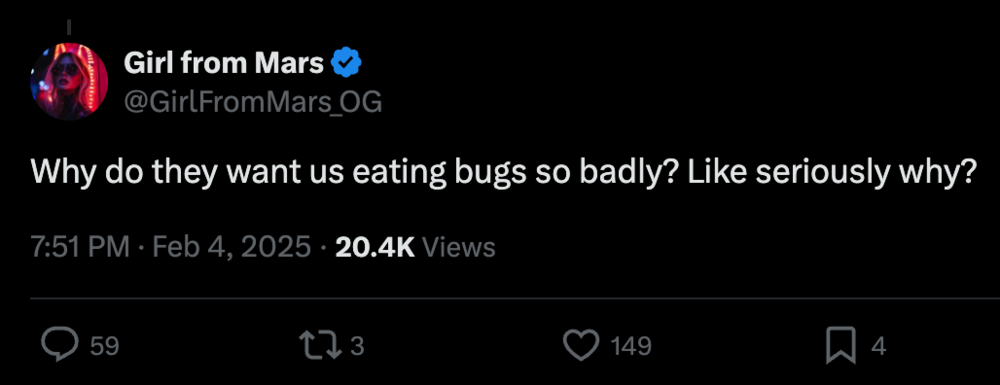
Task: Click the reply speech bubble icon
Action: [60, 345]
